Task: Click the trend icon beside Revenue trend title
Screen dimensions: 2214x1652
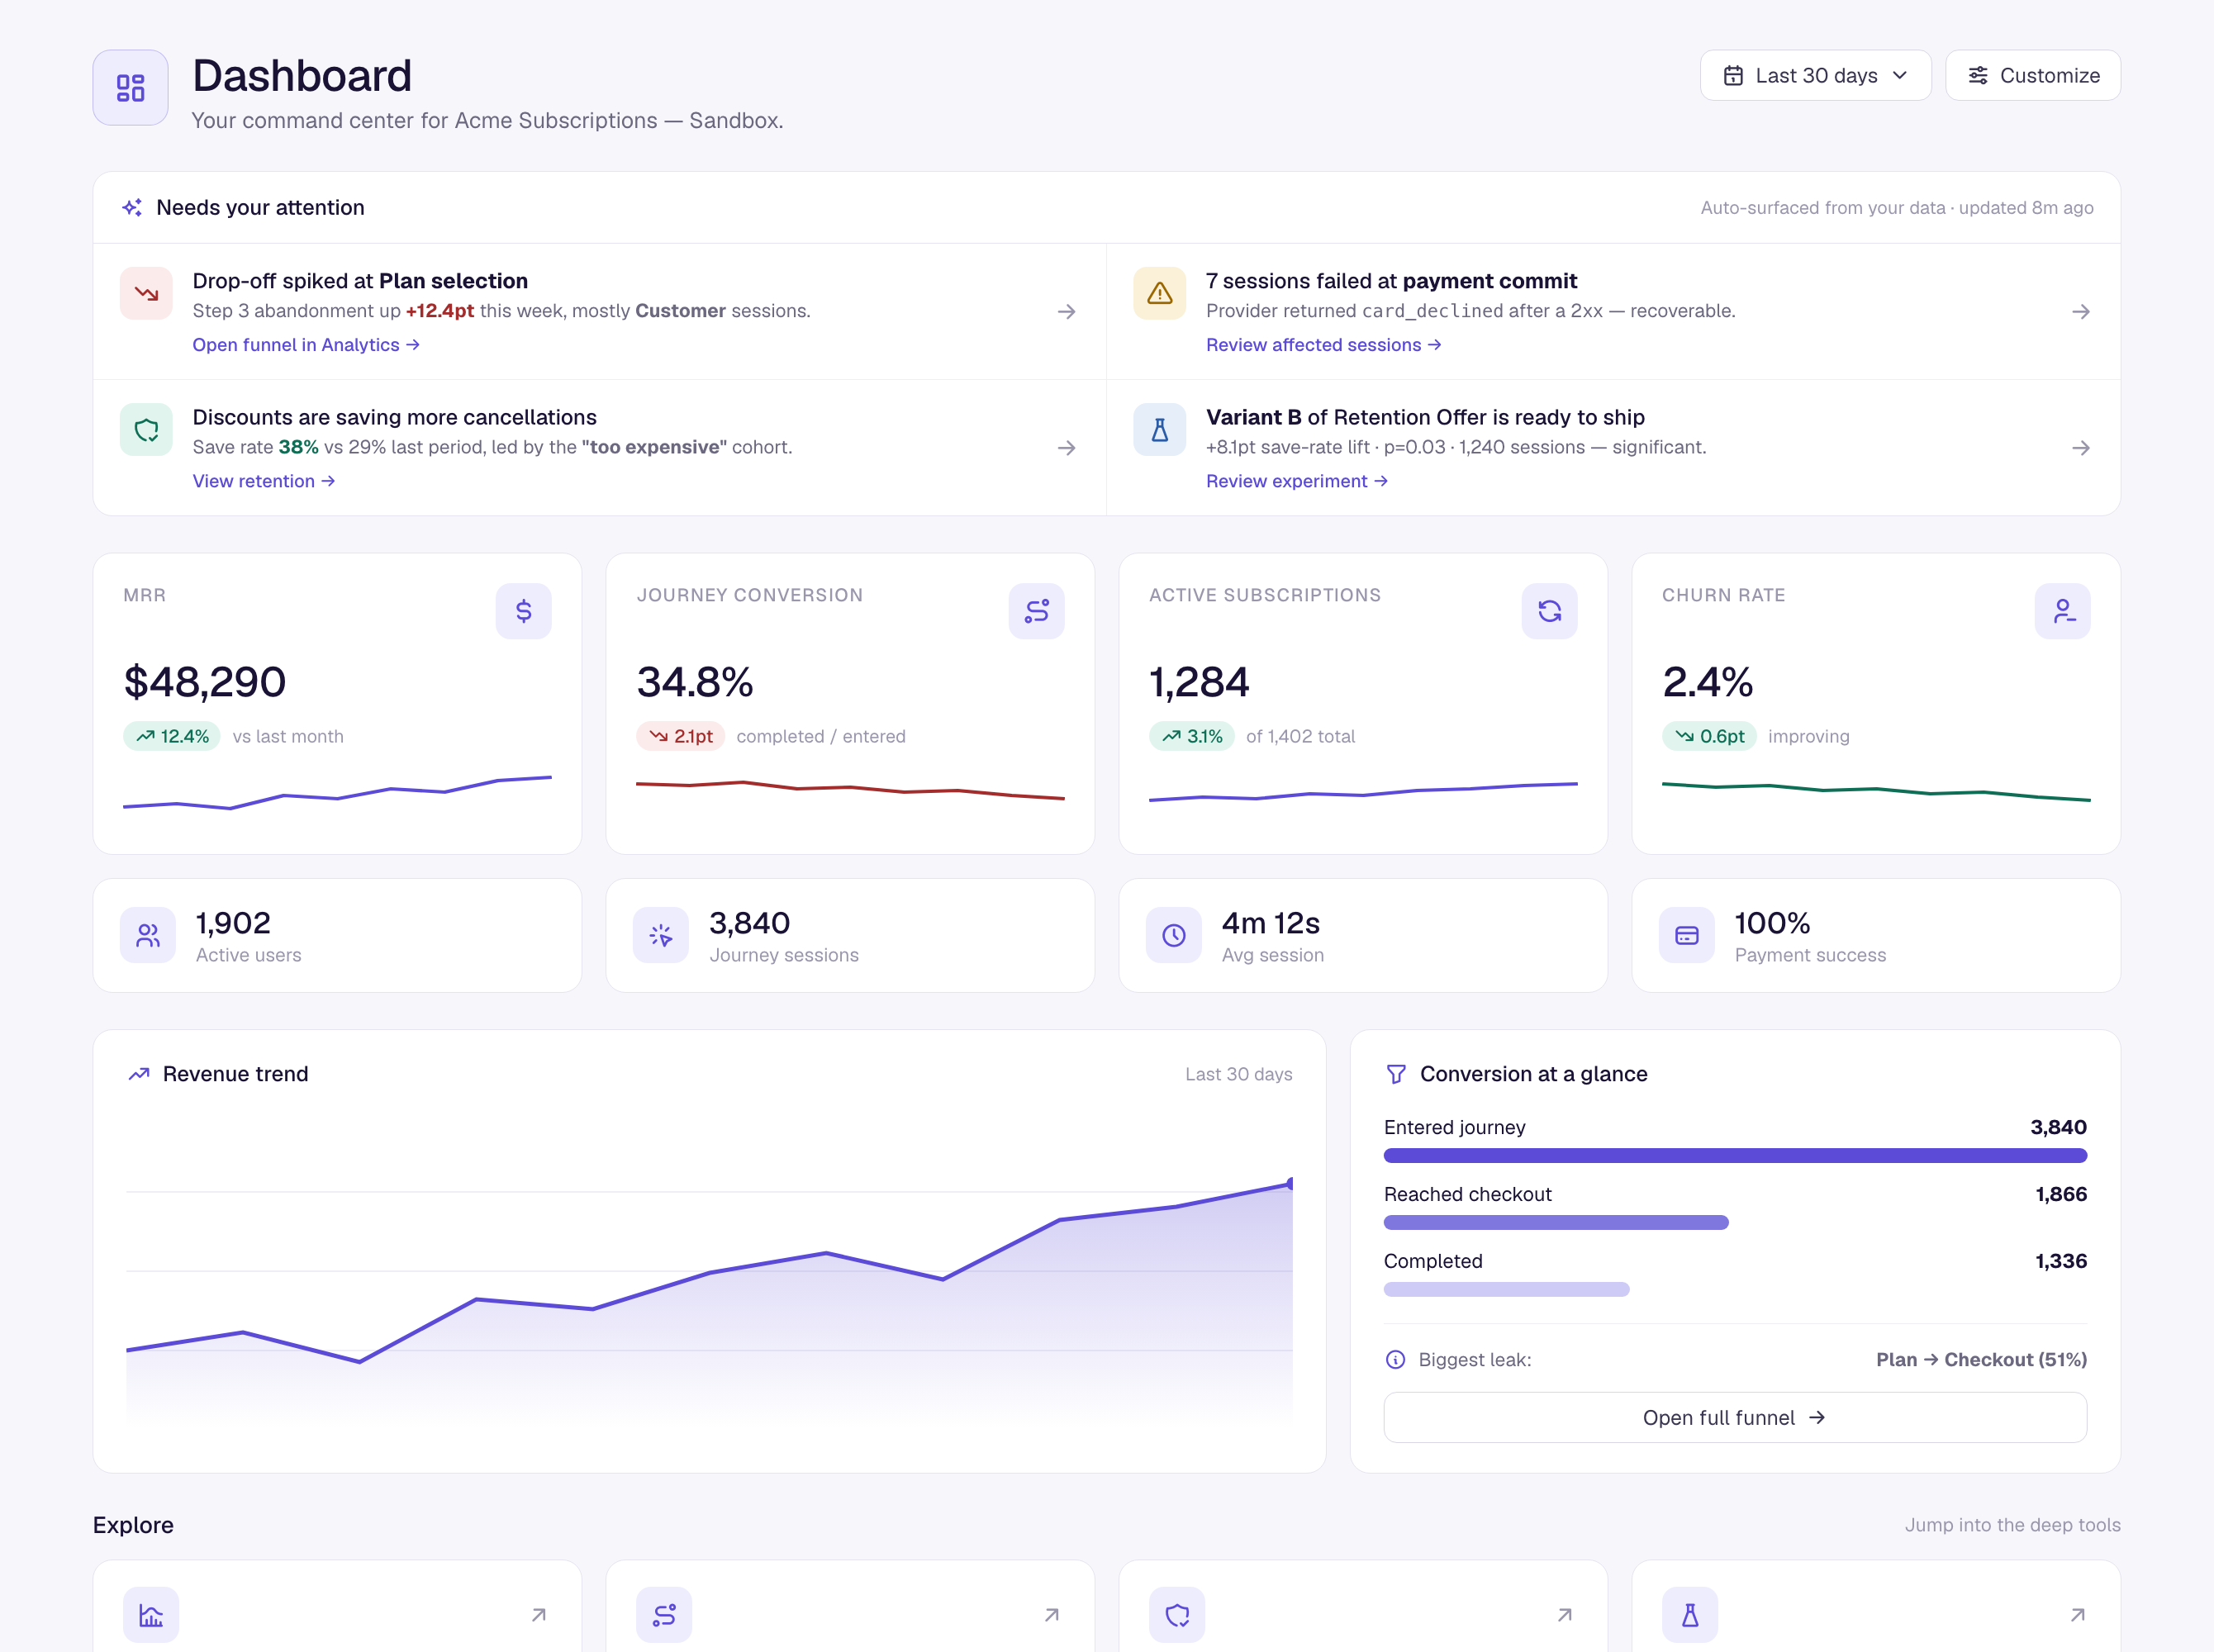Action: (x=139, y=1074)
